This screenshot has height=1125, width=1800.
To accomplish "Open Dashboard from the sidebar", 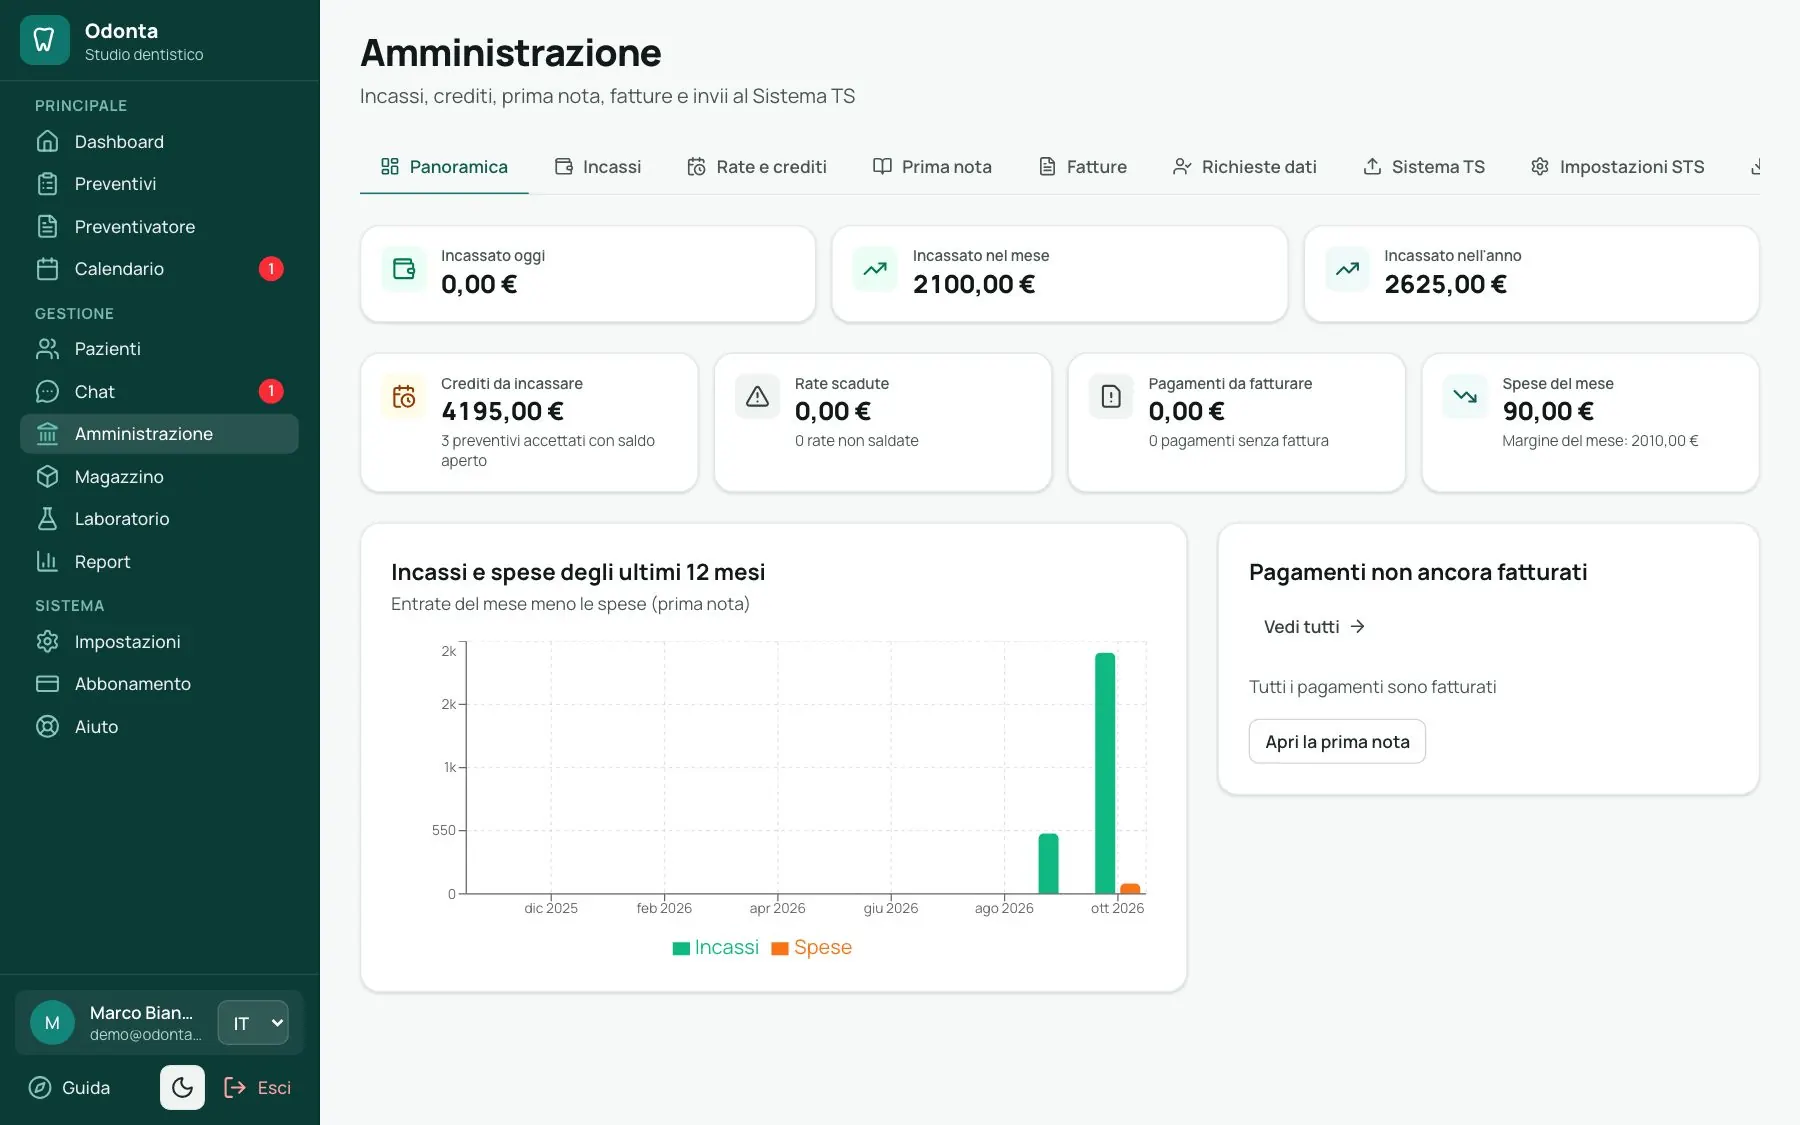I will click(159, 142).
